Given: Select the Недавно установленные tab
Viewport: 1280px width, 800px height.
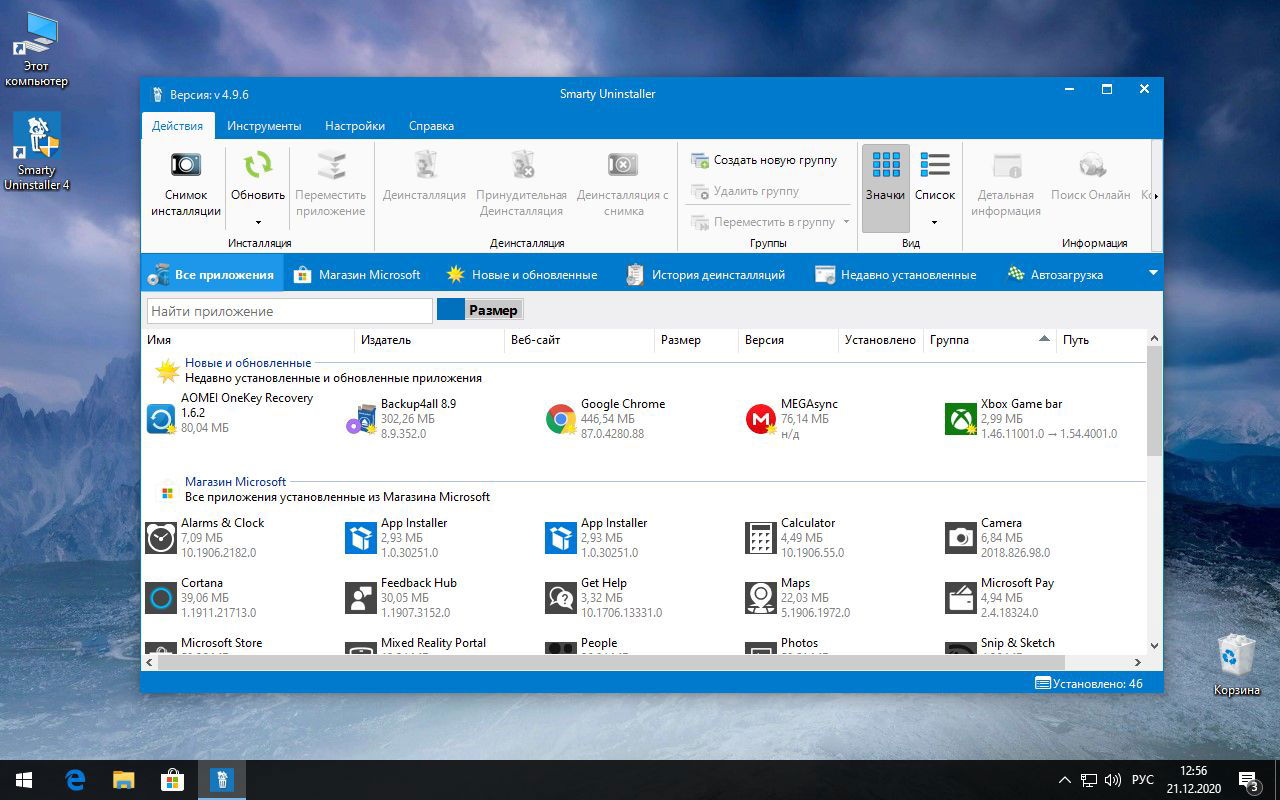Looking at the screenshot, I should (895, 274).
